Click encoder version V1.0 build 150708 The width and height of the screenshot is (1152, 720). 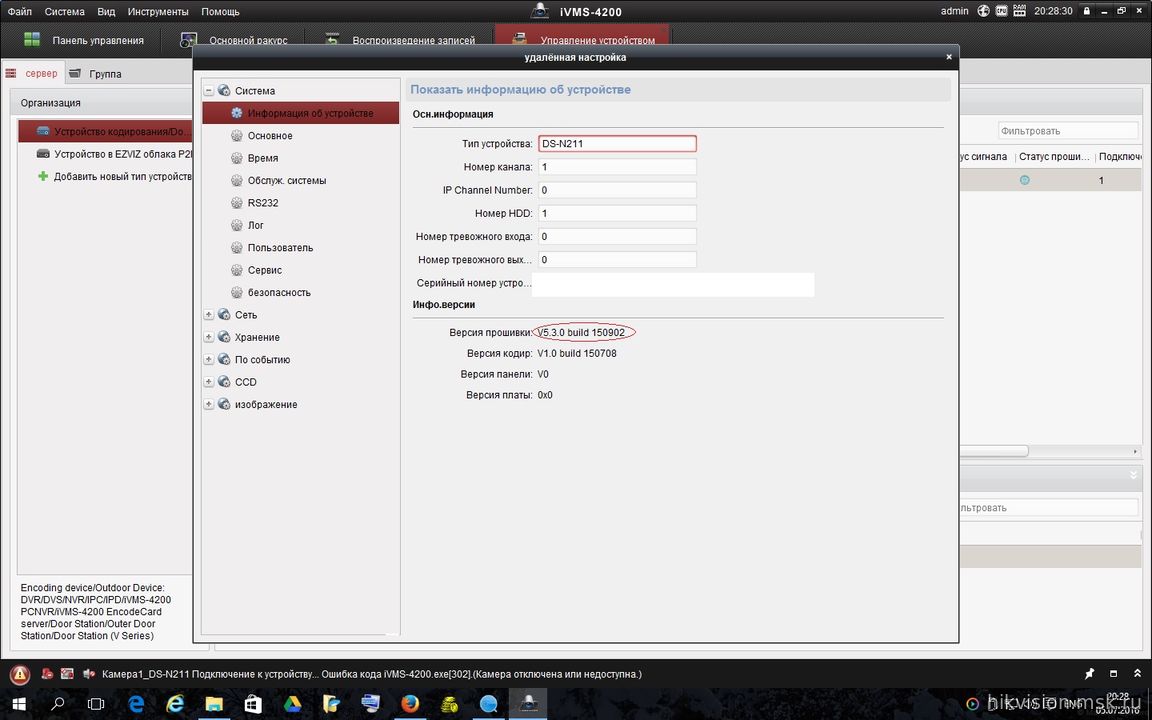(x=577, y=353)
